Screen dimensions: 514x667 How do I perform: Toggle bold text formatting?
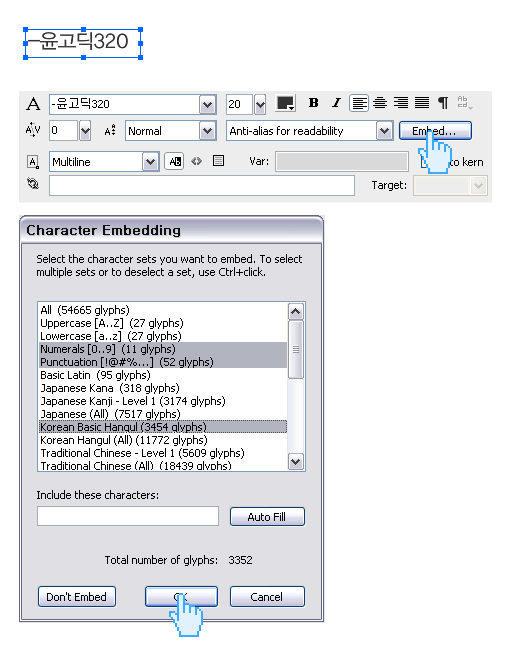(314, 103)
